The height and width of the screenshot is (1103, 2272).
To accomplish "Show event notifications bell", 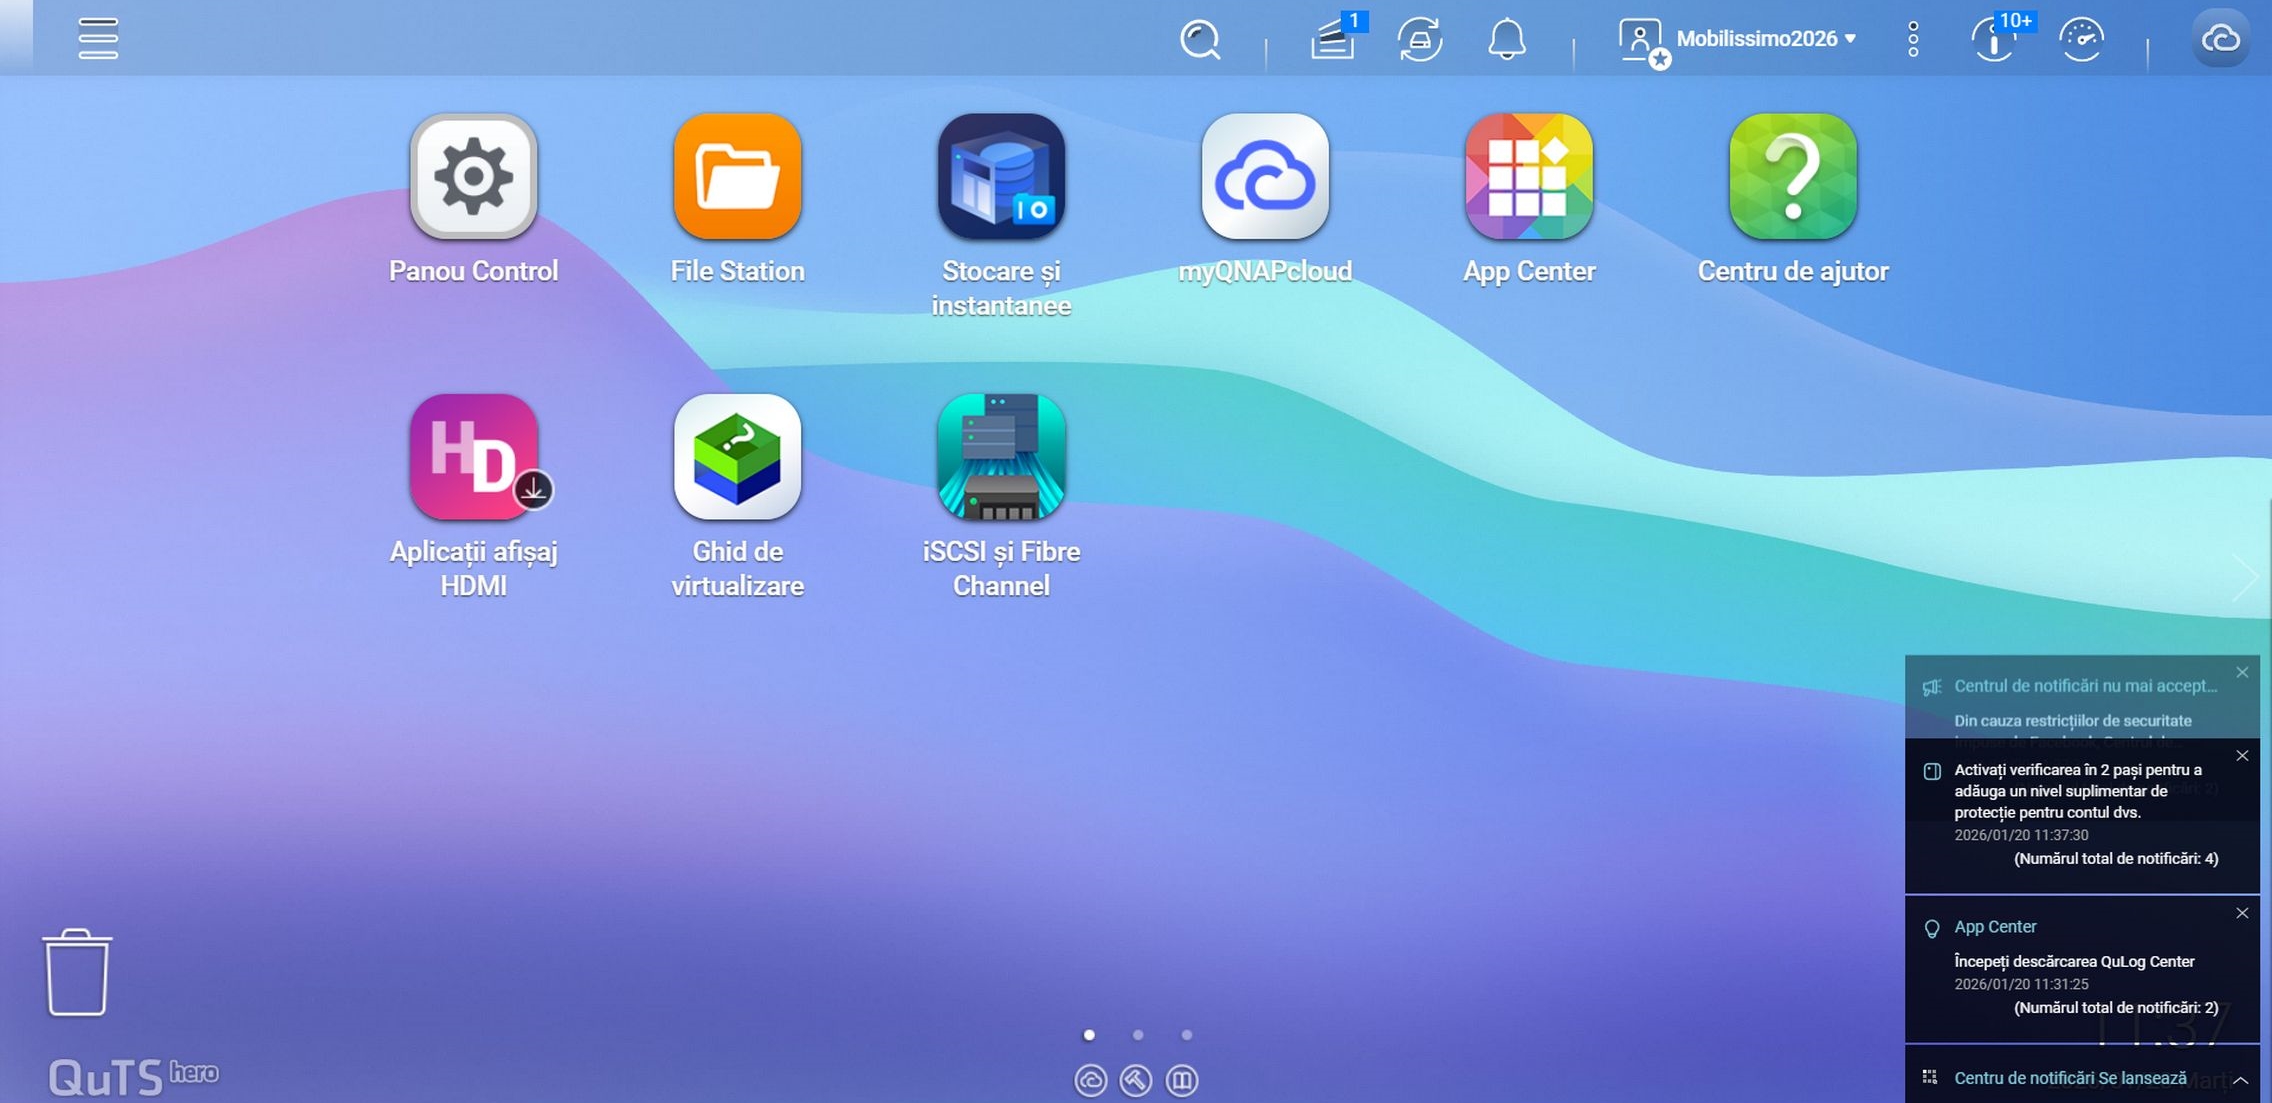I will pos(1506,39).
